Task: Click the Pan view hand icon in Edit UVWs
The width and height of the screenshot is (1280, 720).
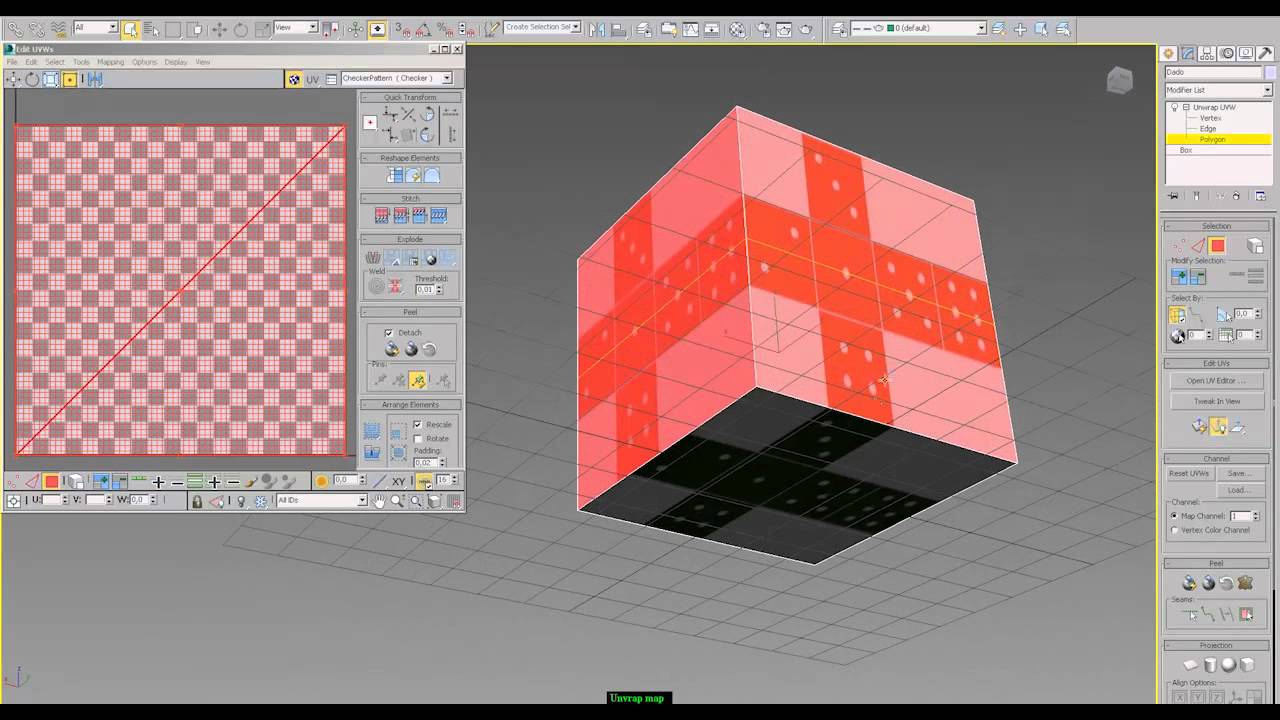Action: coord(379,501)
